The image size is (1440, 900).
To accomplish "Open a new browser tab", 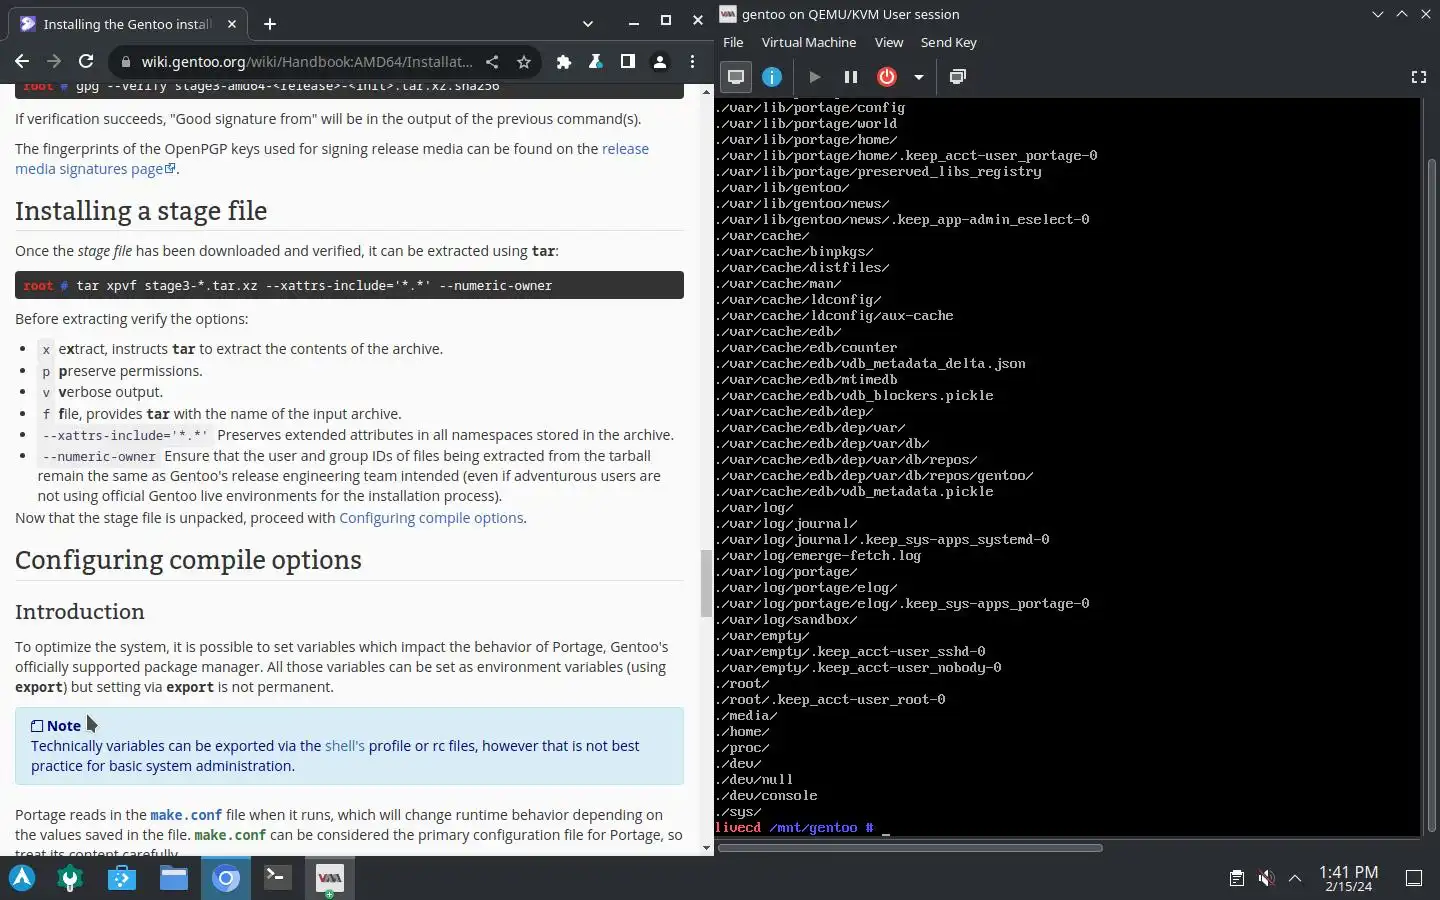I will (x=270, y=24).
